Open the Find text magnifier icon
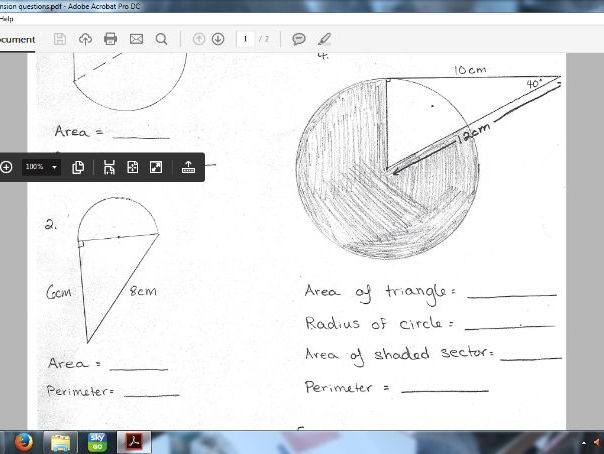Screen dimensions: 604x454 point(162,39)
